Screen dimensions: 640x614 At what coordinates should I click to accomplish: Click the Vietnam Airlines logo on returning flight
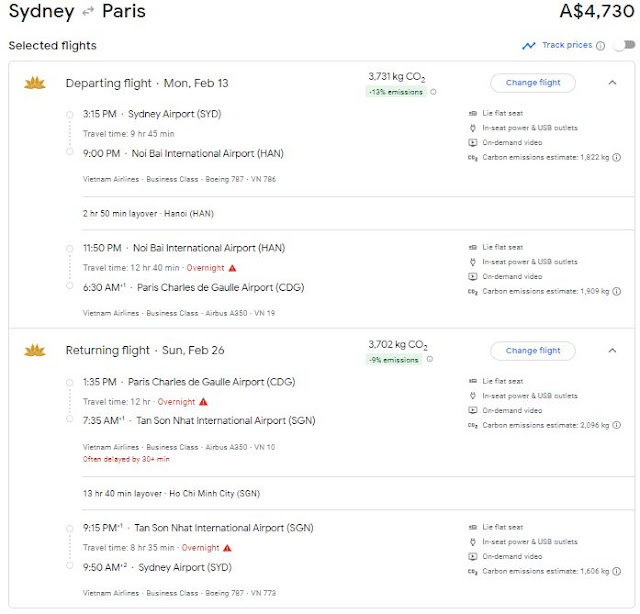pyautogui.click(x=35, y=350)
